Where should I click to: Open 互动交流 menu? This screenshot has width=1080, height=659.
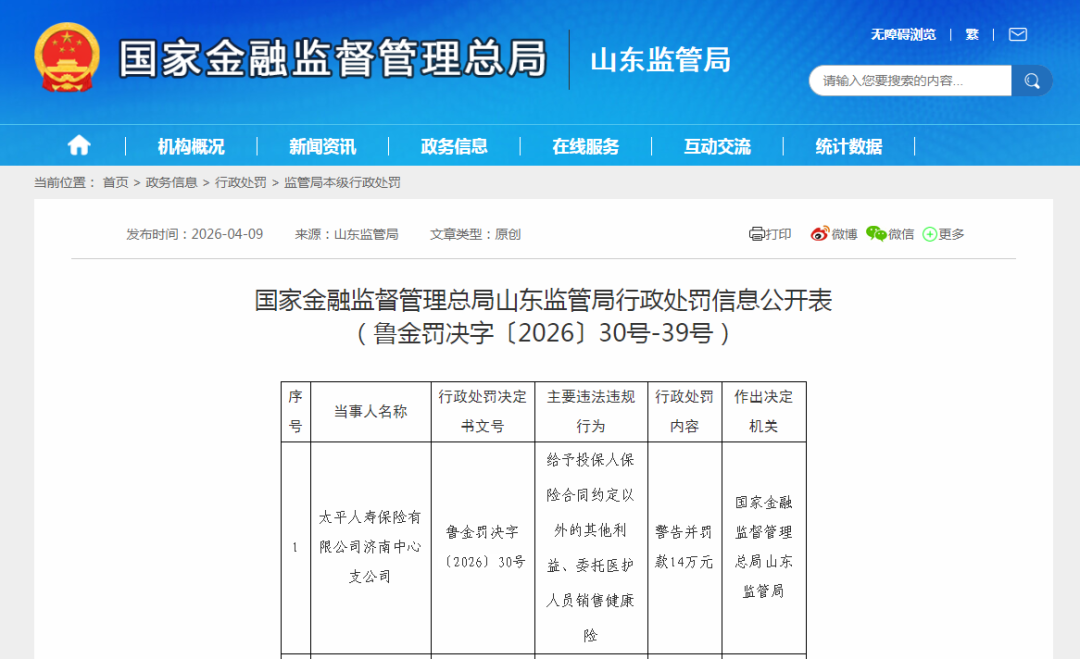coord(717,146)
